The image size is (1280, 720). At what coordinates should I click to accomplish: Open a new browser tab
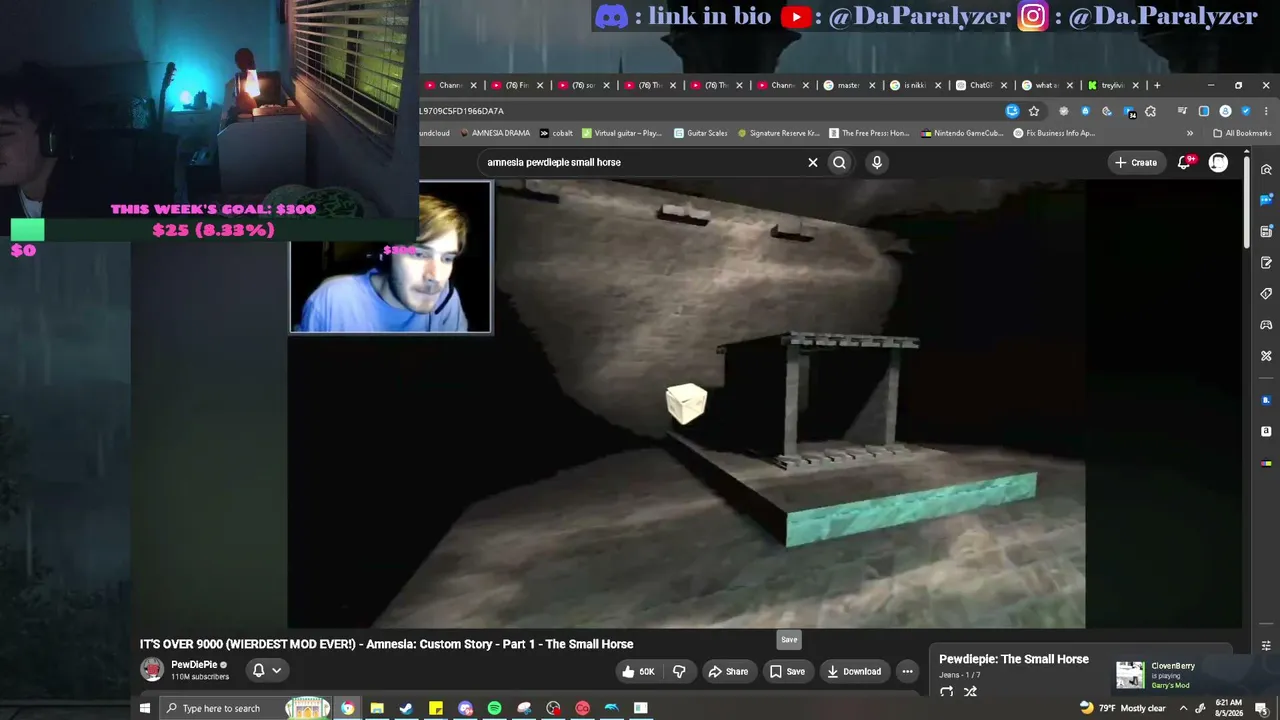point(1157,85)
